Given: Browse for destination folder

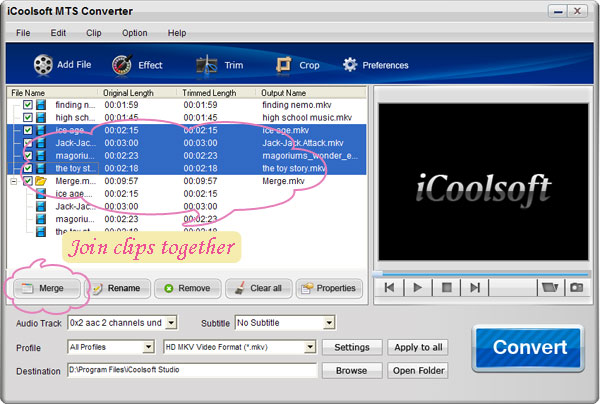Looking at the screenshot, I should point(352,371).
